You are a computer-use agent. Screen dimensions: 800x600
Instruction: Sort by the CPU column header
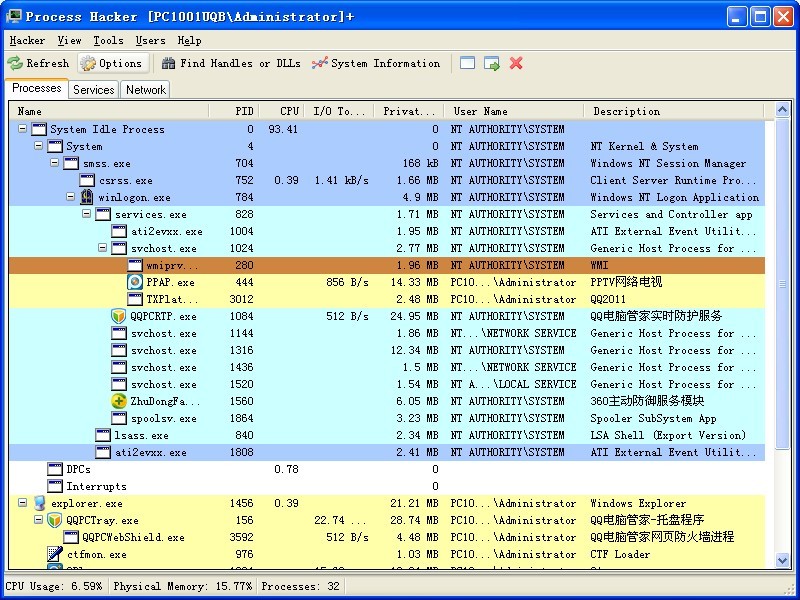click(289, 111)
